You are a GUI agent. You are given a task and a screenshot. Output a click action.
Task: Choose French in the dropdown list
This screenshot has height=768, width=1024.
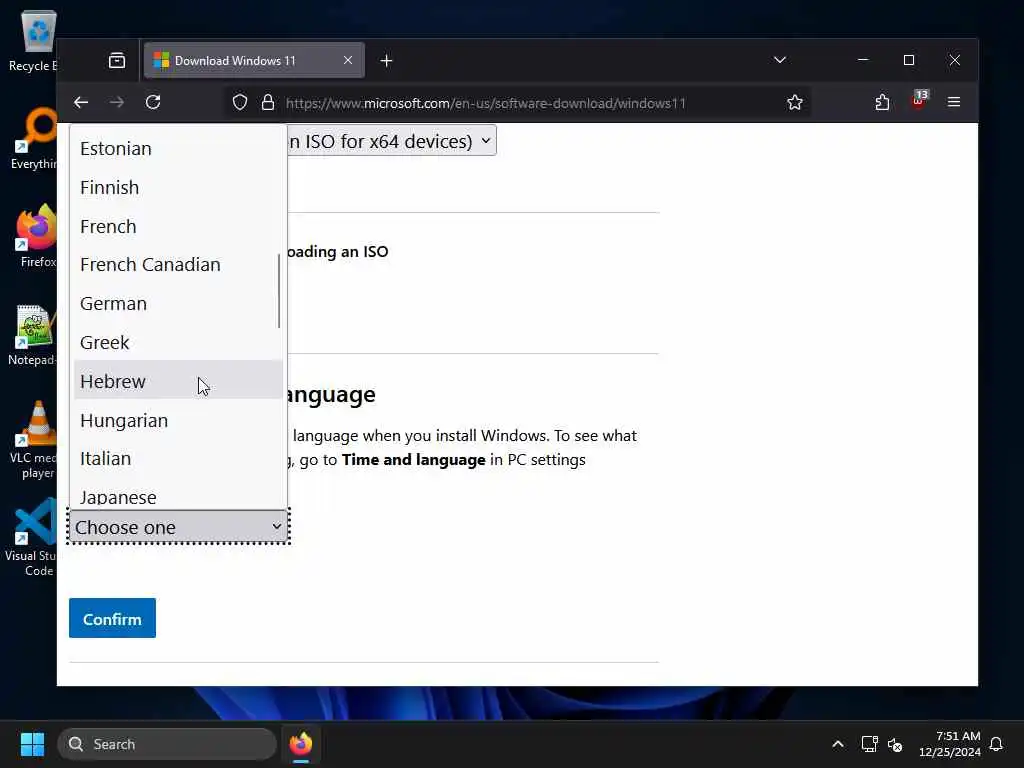[178, 227]
